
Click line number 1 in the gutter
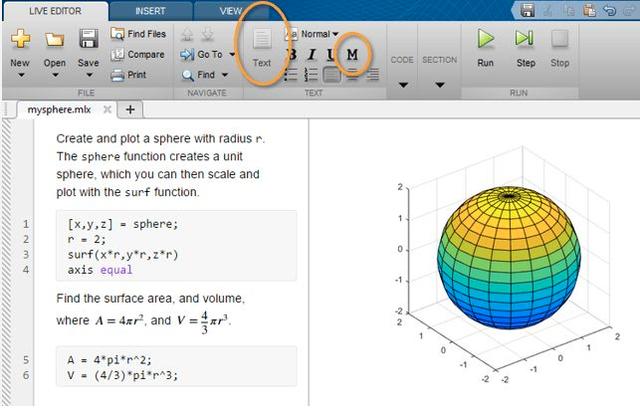[x=26, y=224]
